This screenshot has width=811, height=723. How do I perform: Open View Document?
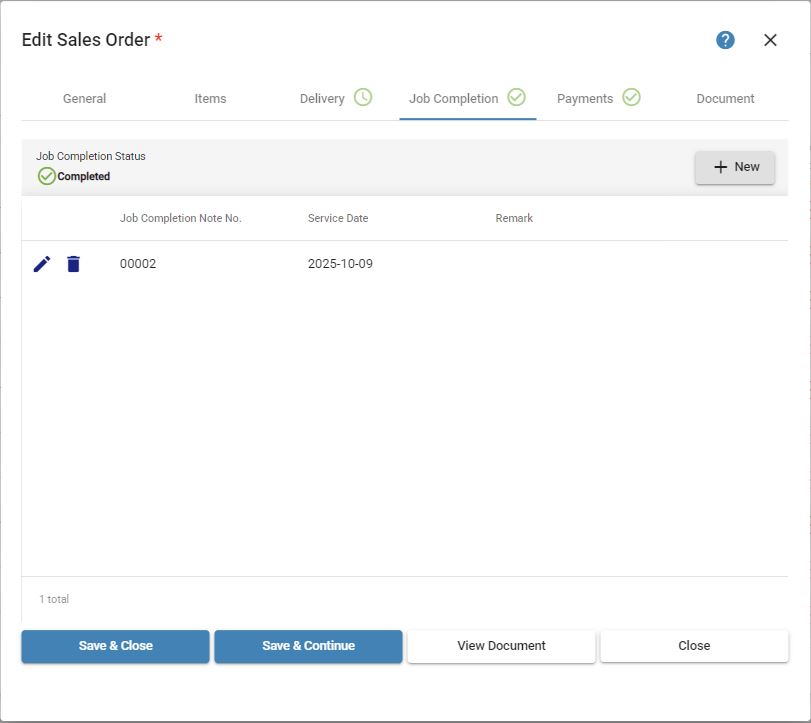click(501, 646)
